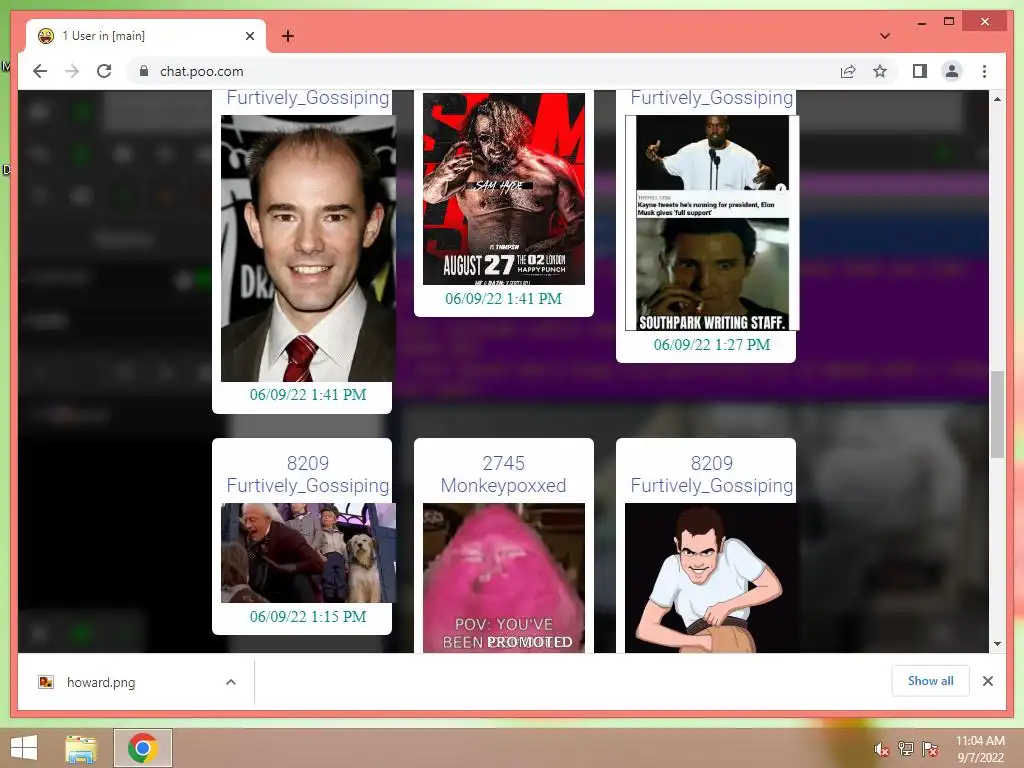Viewport: 1024px width, 768px height.
Task: Click the Furtively_Gossiping name above dog image
Action: (308, 485)
